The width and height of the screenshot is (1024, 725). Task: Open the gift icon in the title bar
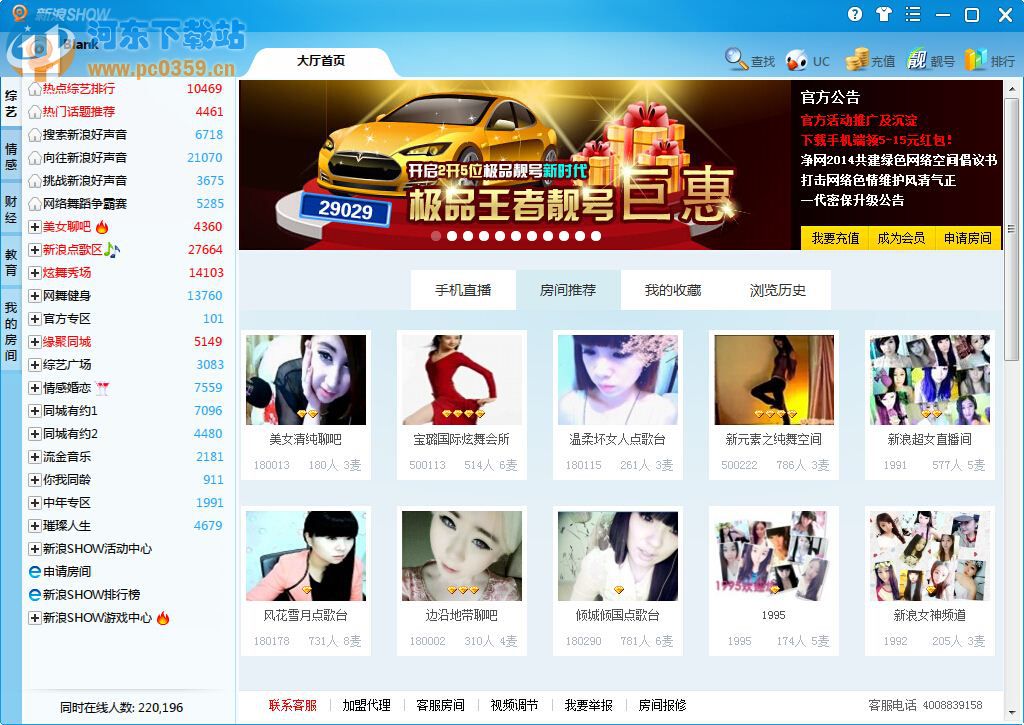886,15
